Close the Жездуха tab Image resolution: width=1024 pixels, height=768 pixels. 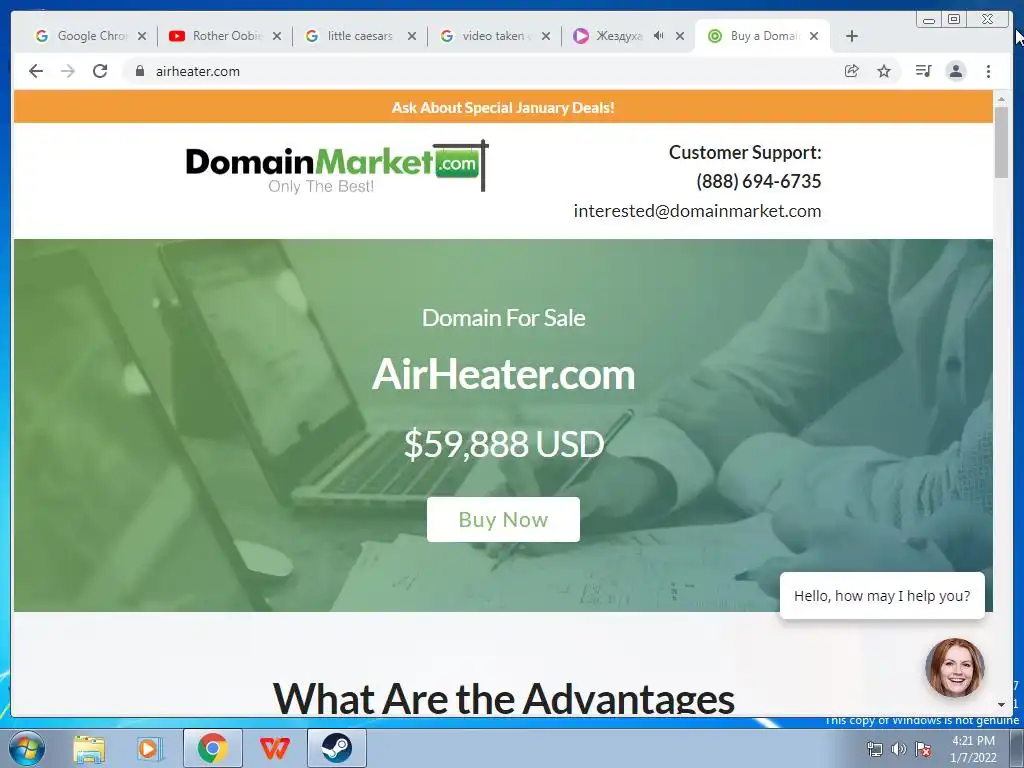click(680, 36)
